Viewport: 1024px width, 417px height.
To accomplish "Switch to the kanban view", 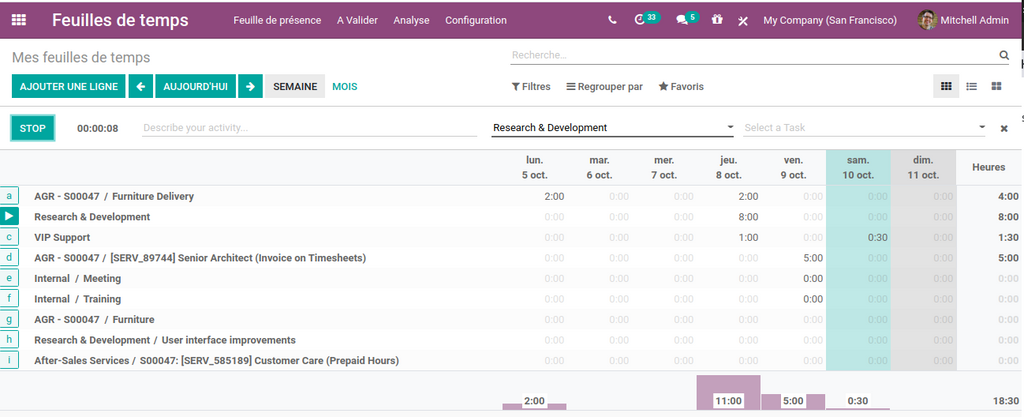I will click(x=996, y=87).
